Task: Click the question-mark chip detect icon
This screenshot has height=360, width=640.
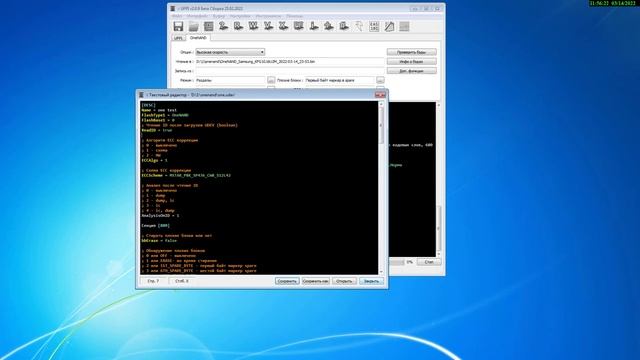Action: tap(223, 27)
